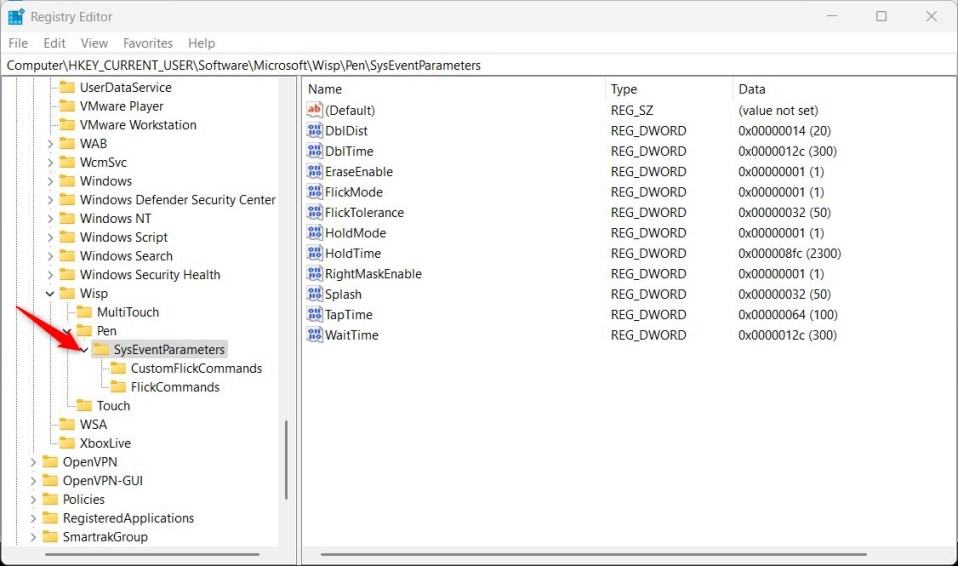
Task: Expand the OpenVPN key
Action: (33, 462)
